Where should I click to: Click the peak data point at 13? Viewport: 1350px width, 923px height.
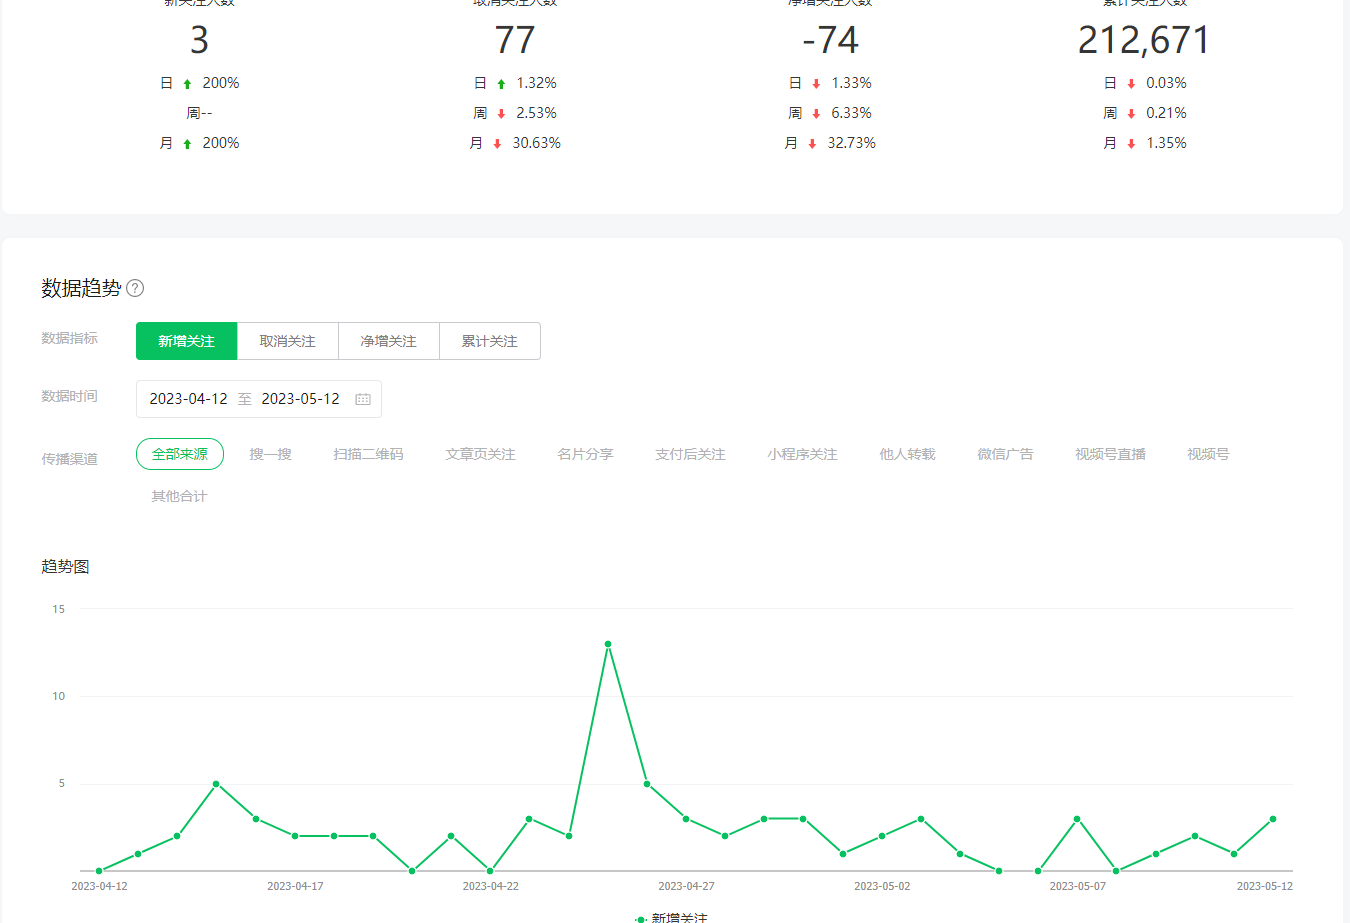pos(608,644)
